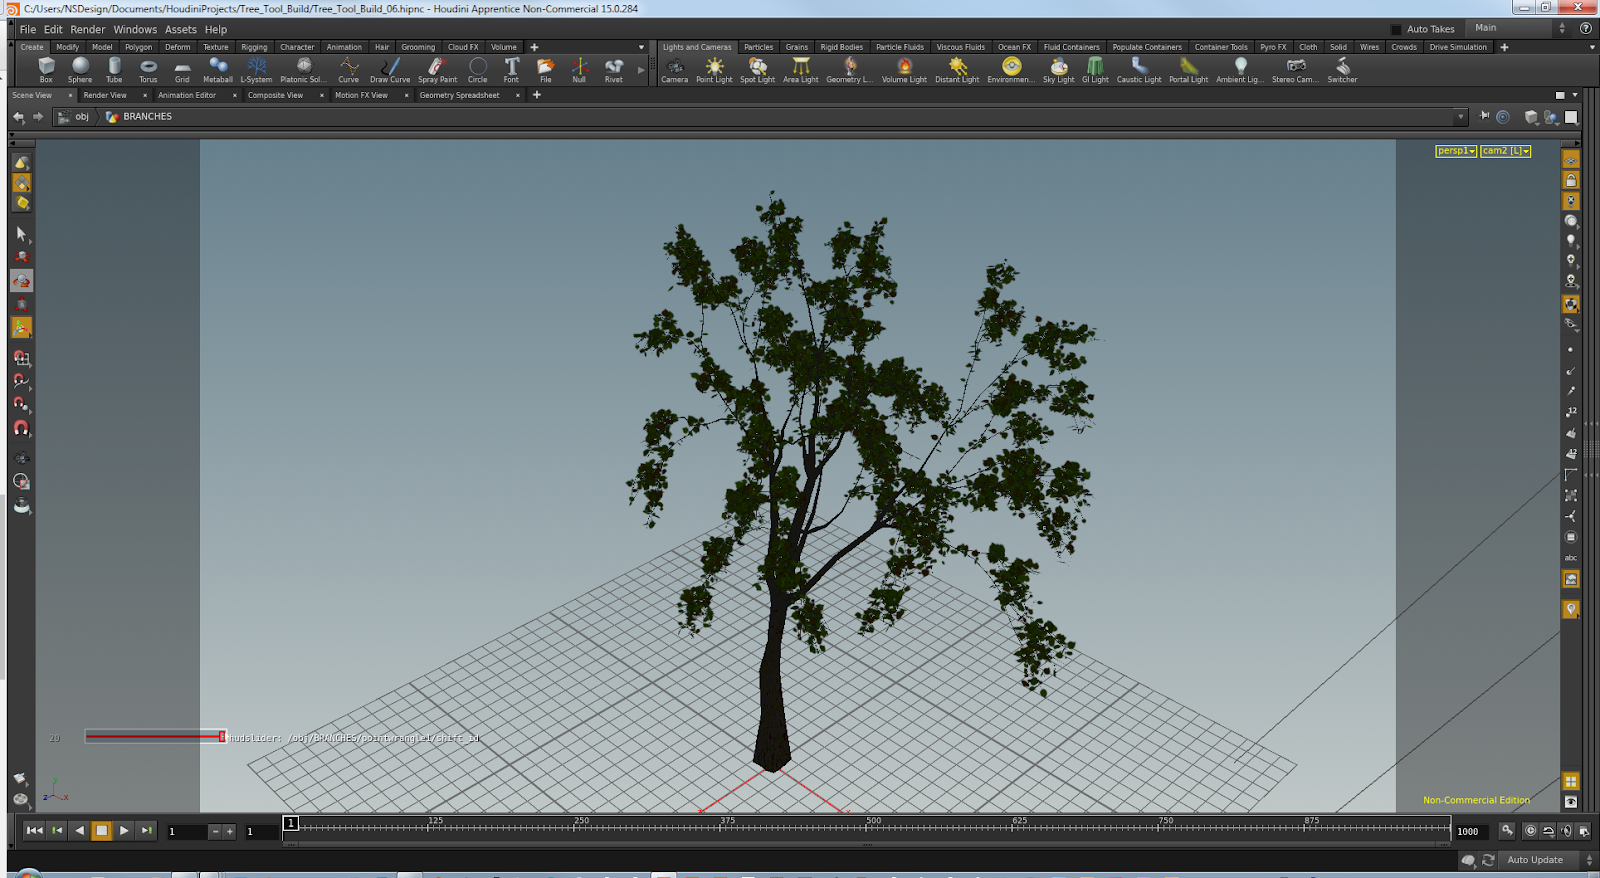Screen dimensions: 1600x878
Task: Open the Render menu
Action: (x=88, y=29)
